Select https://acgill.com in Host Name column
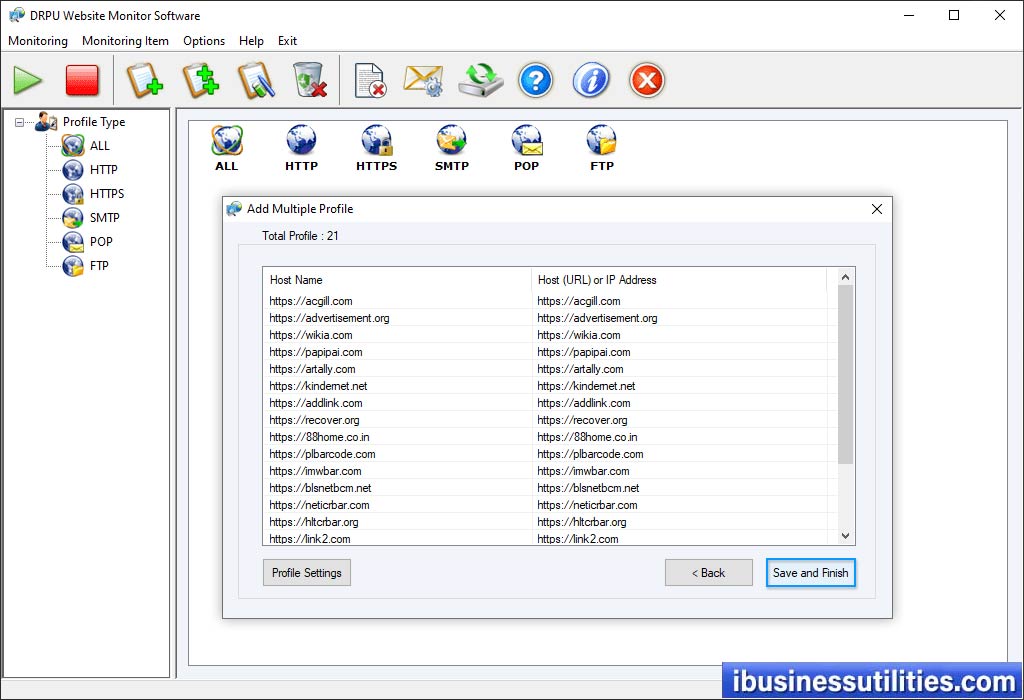The height and width of the screenshot is (700, 1024). point(311,301)
